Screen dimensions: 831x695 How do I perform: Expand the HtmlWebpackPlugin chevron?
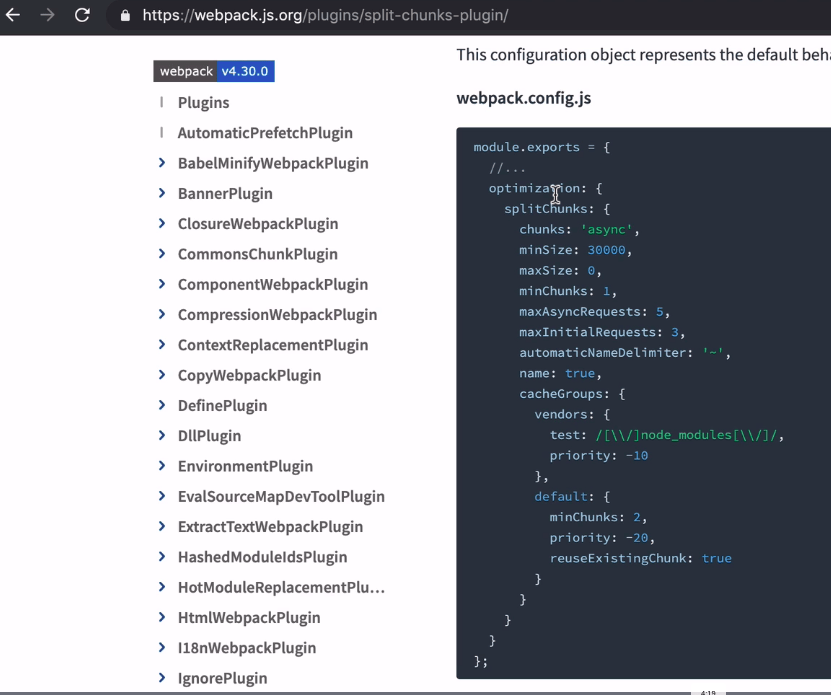point(162,617)
